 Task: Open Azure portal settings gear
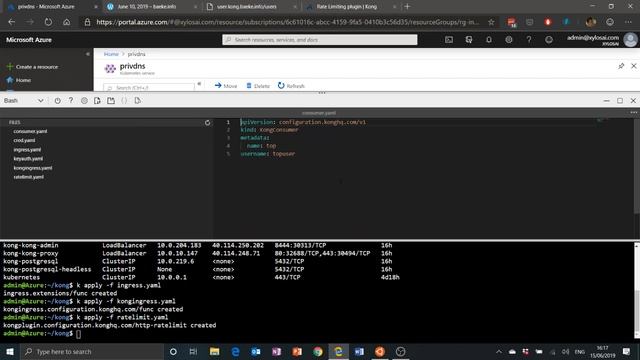point(509,40)
